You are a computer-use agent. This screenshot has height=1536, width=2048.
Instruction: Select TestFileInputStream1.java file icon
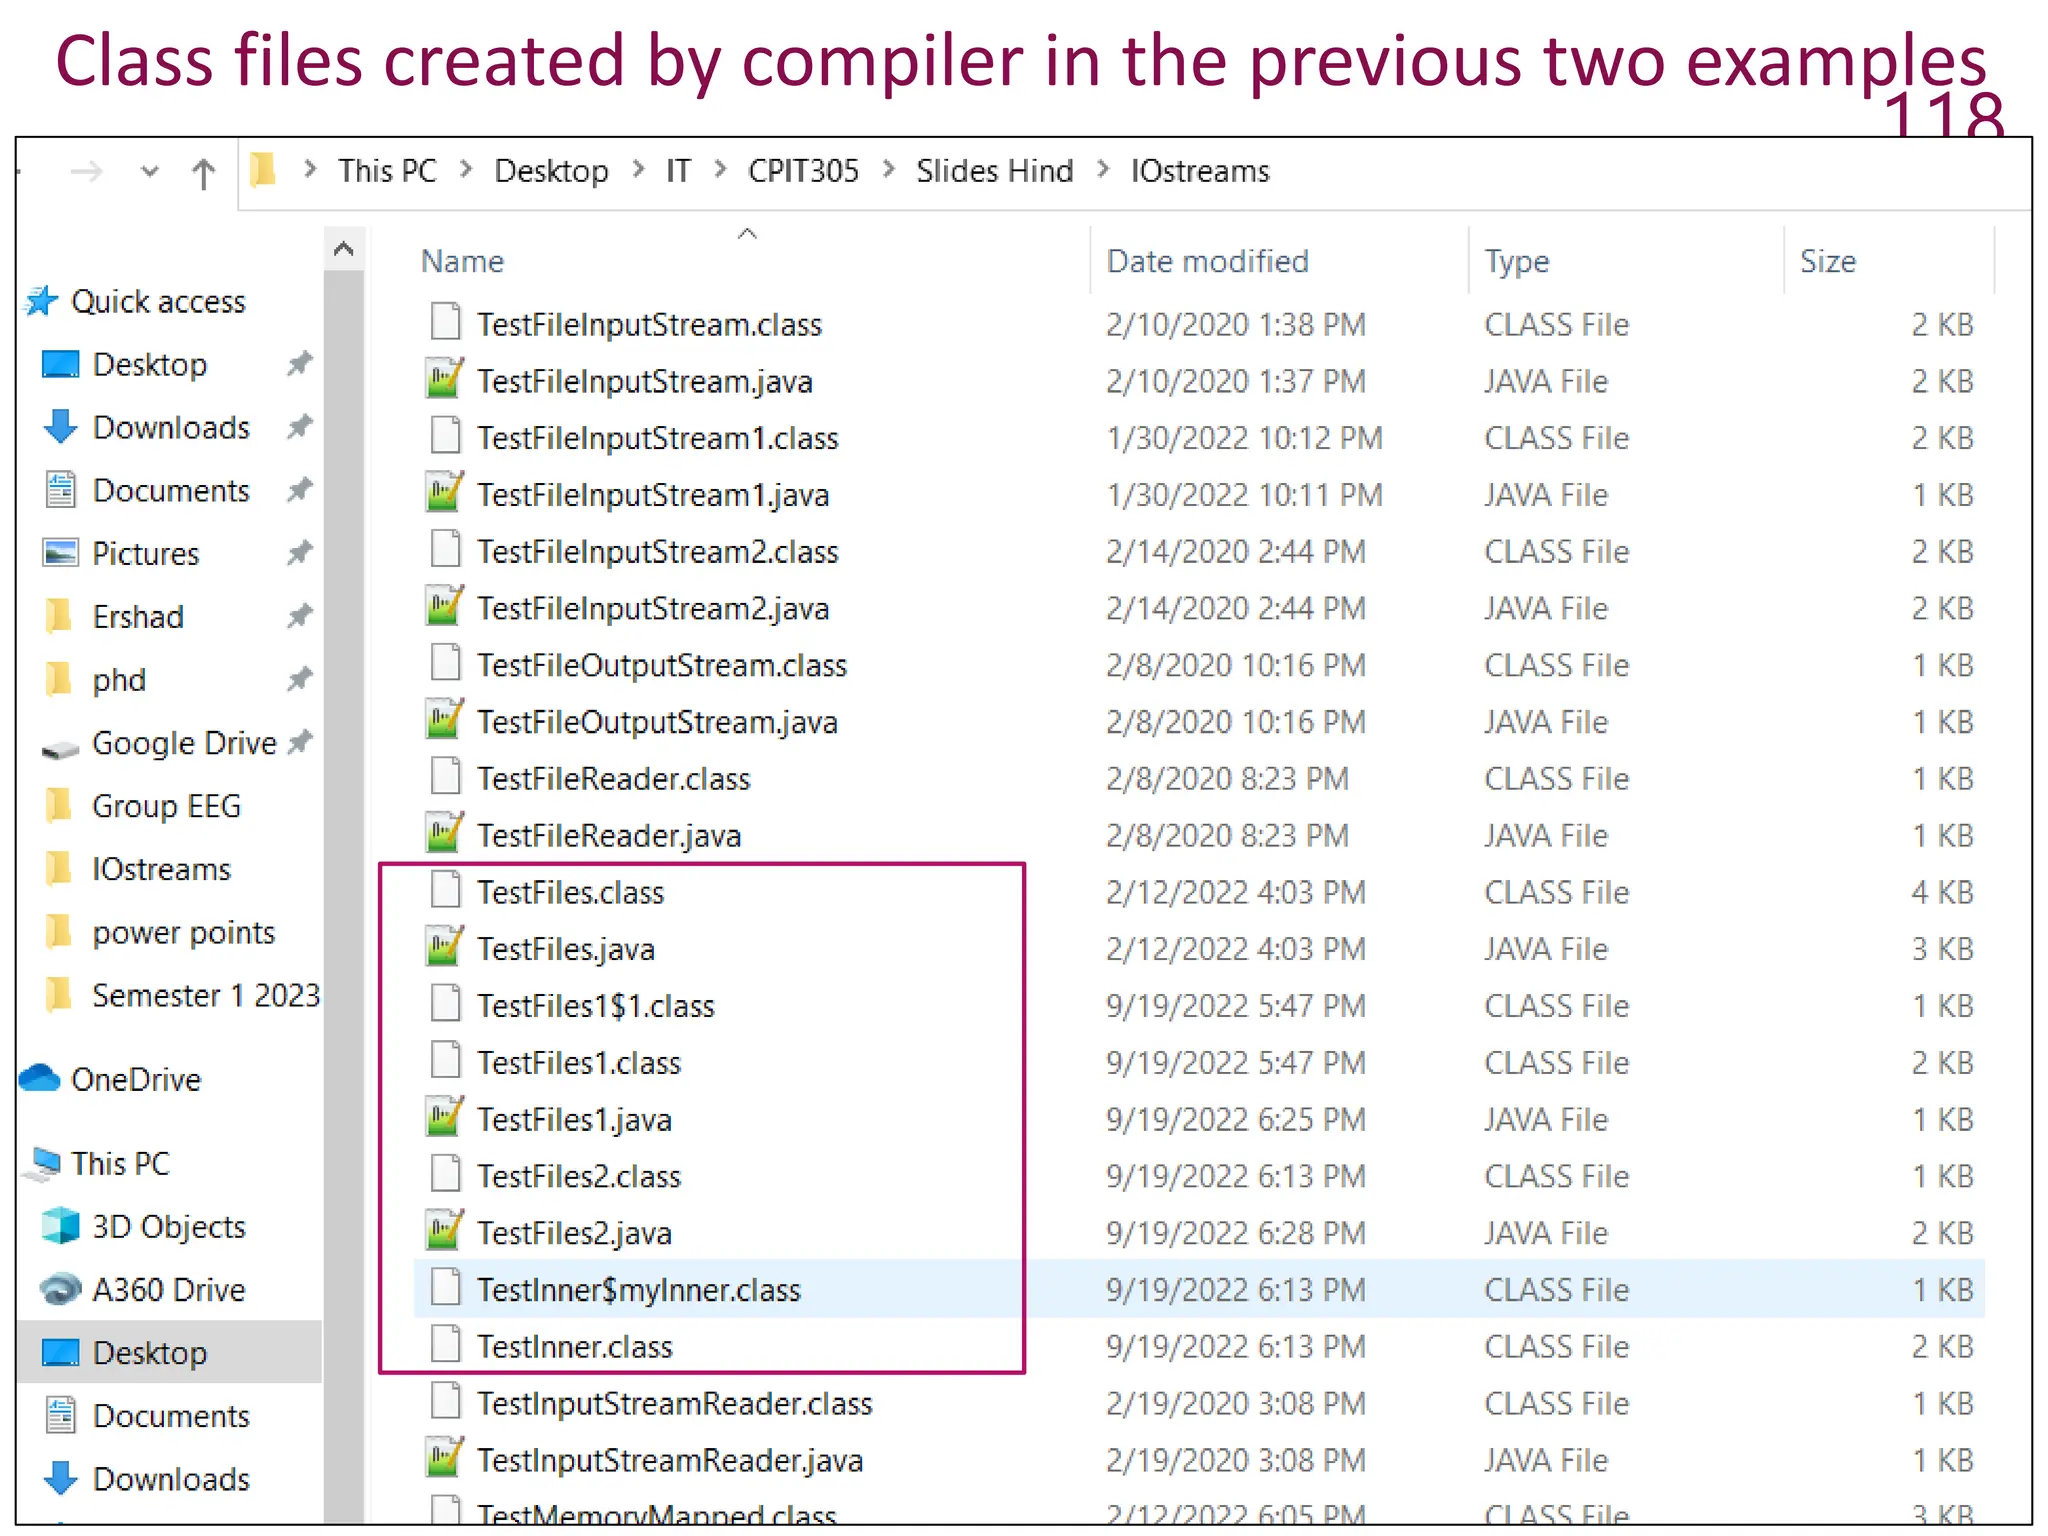pyautogui.click(x=445, y=493)
